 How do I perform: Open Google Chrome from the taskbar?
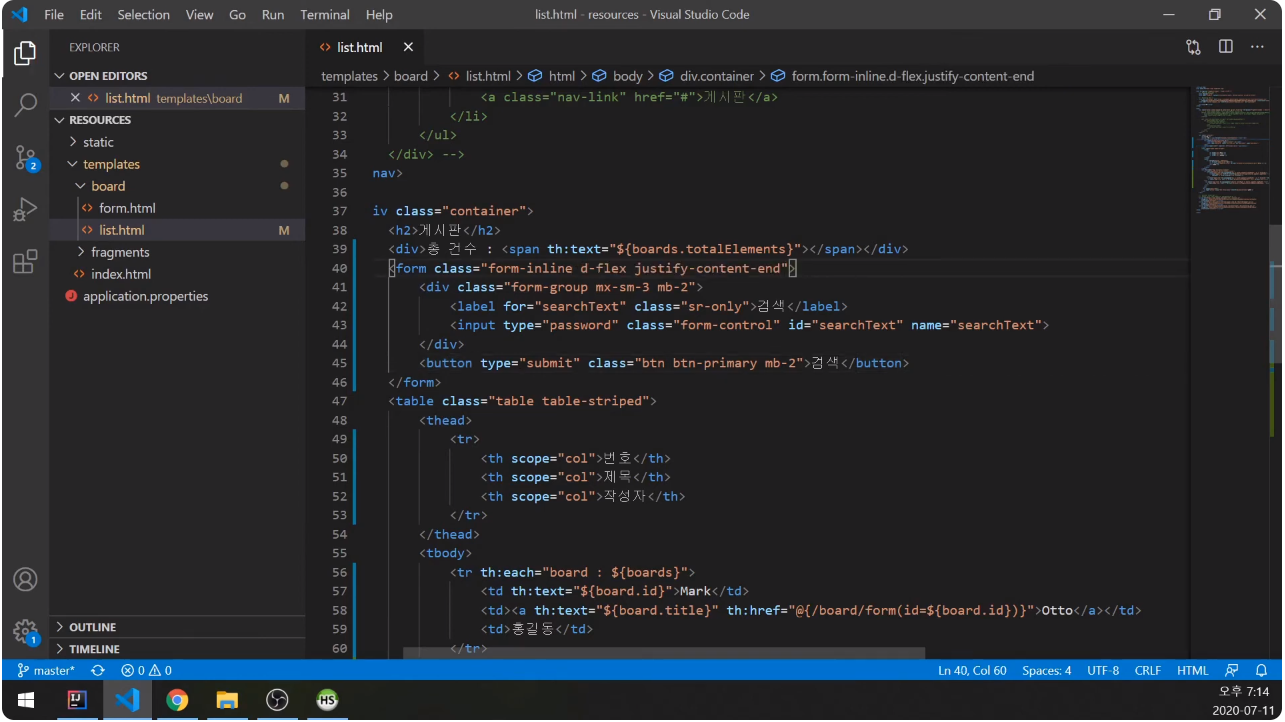(x=177, y=700)
